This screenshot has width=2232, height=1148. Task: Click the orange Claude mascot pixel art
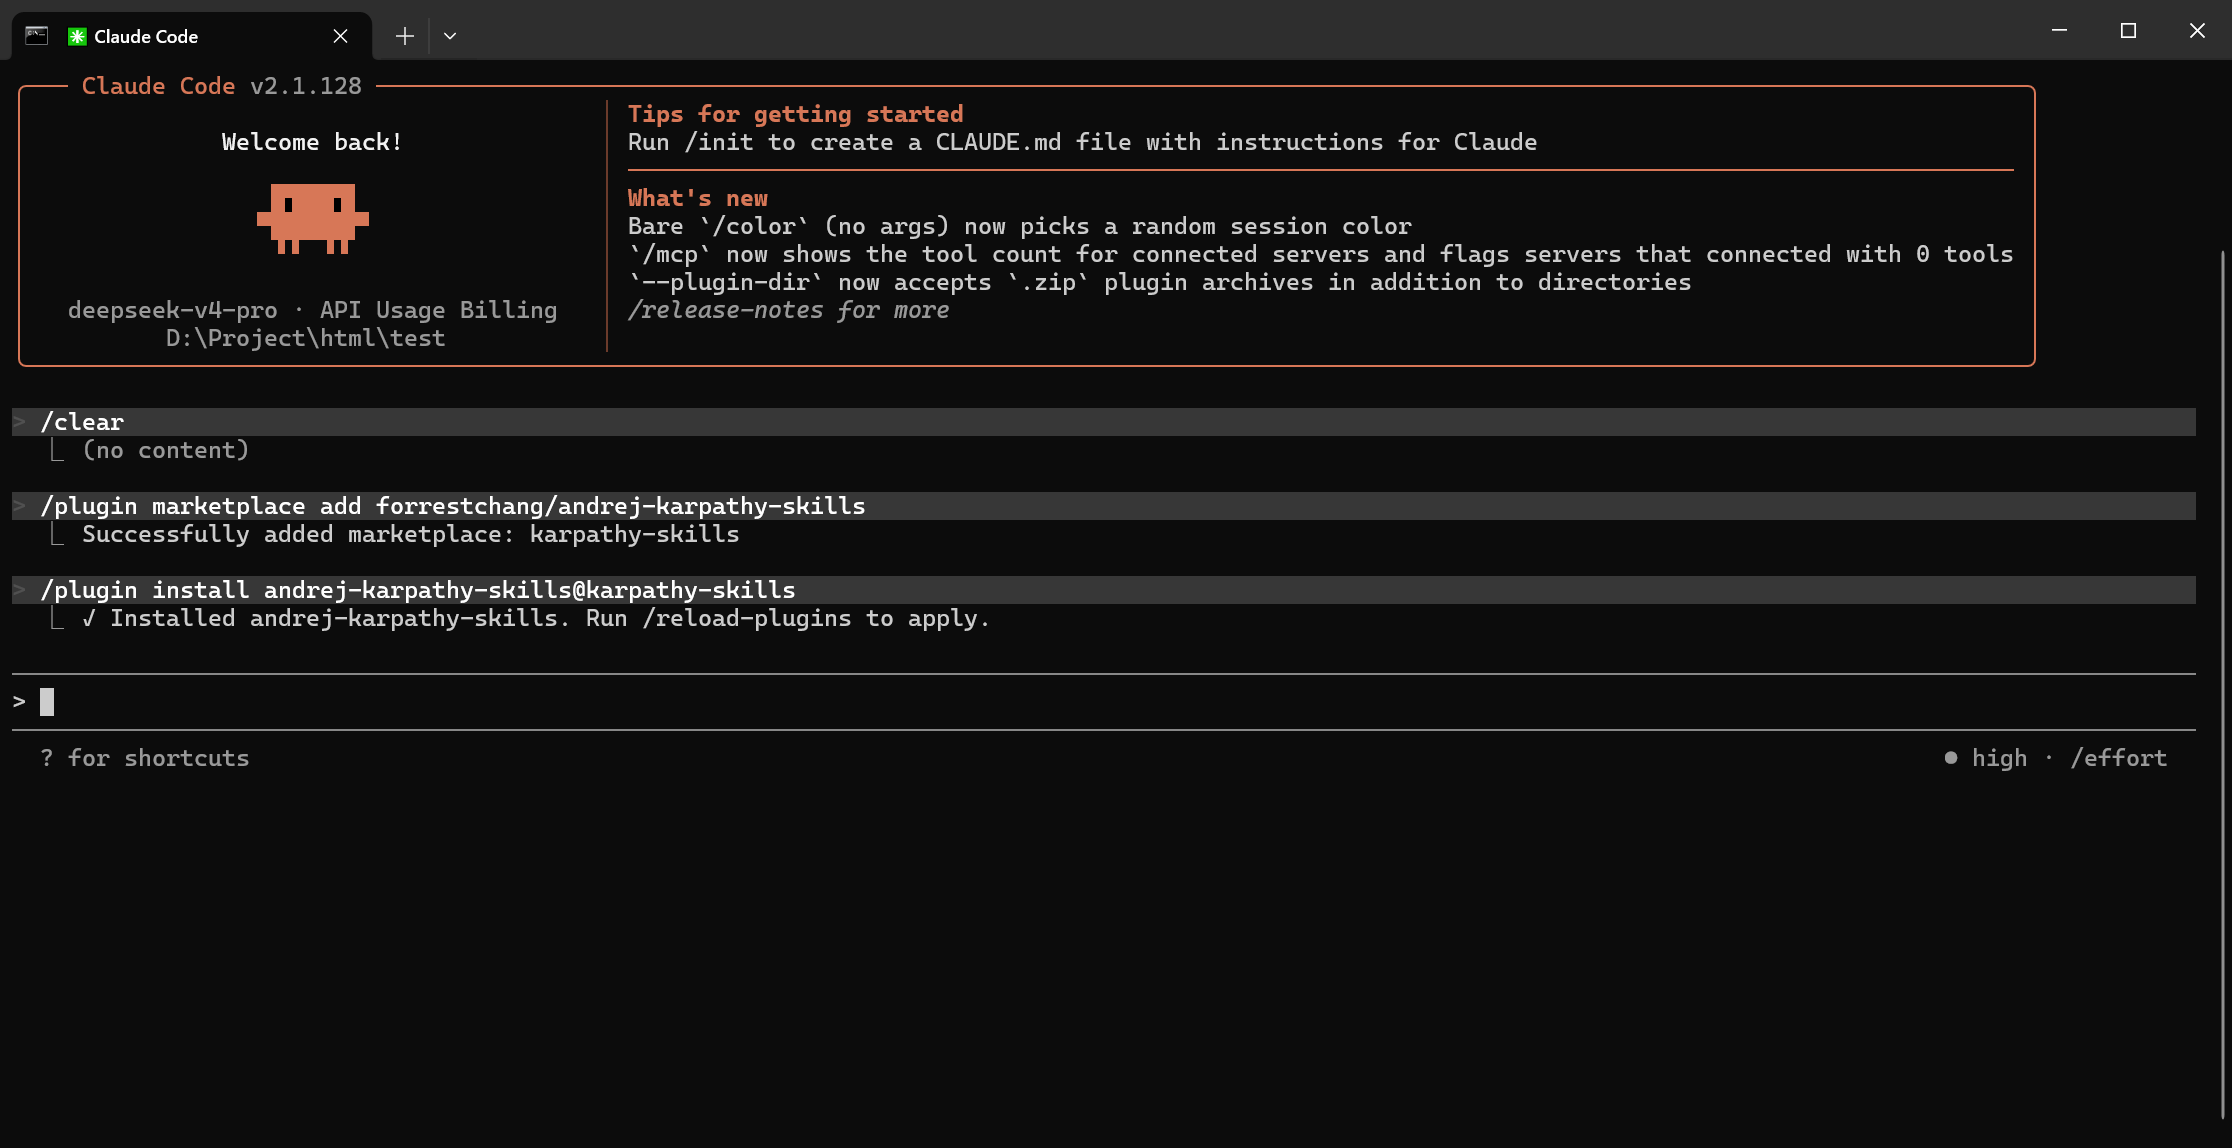tap(313, 218)
